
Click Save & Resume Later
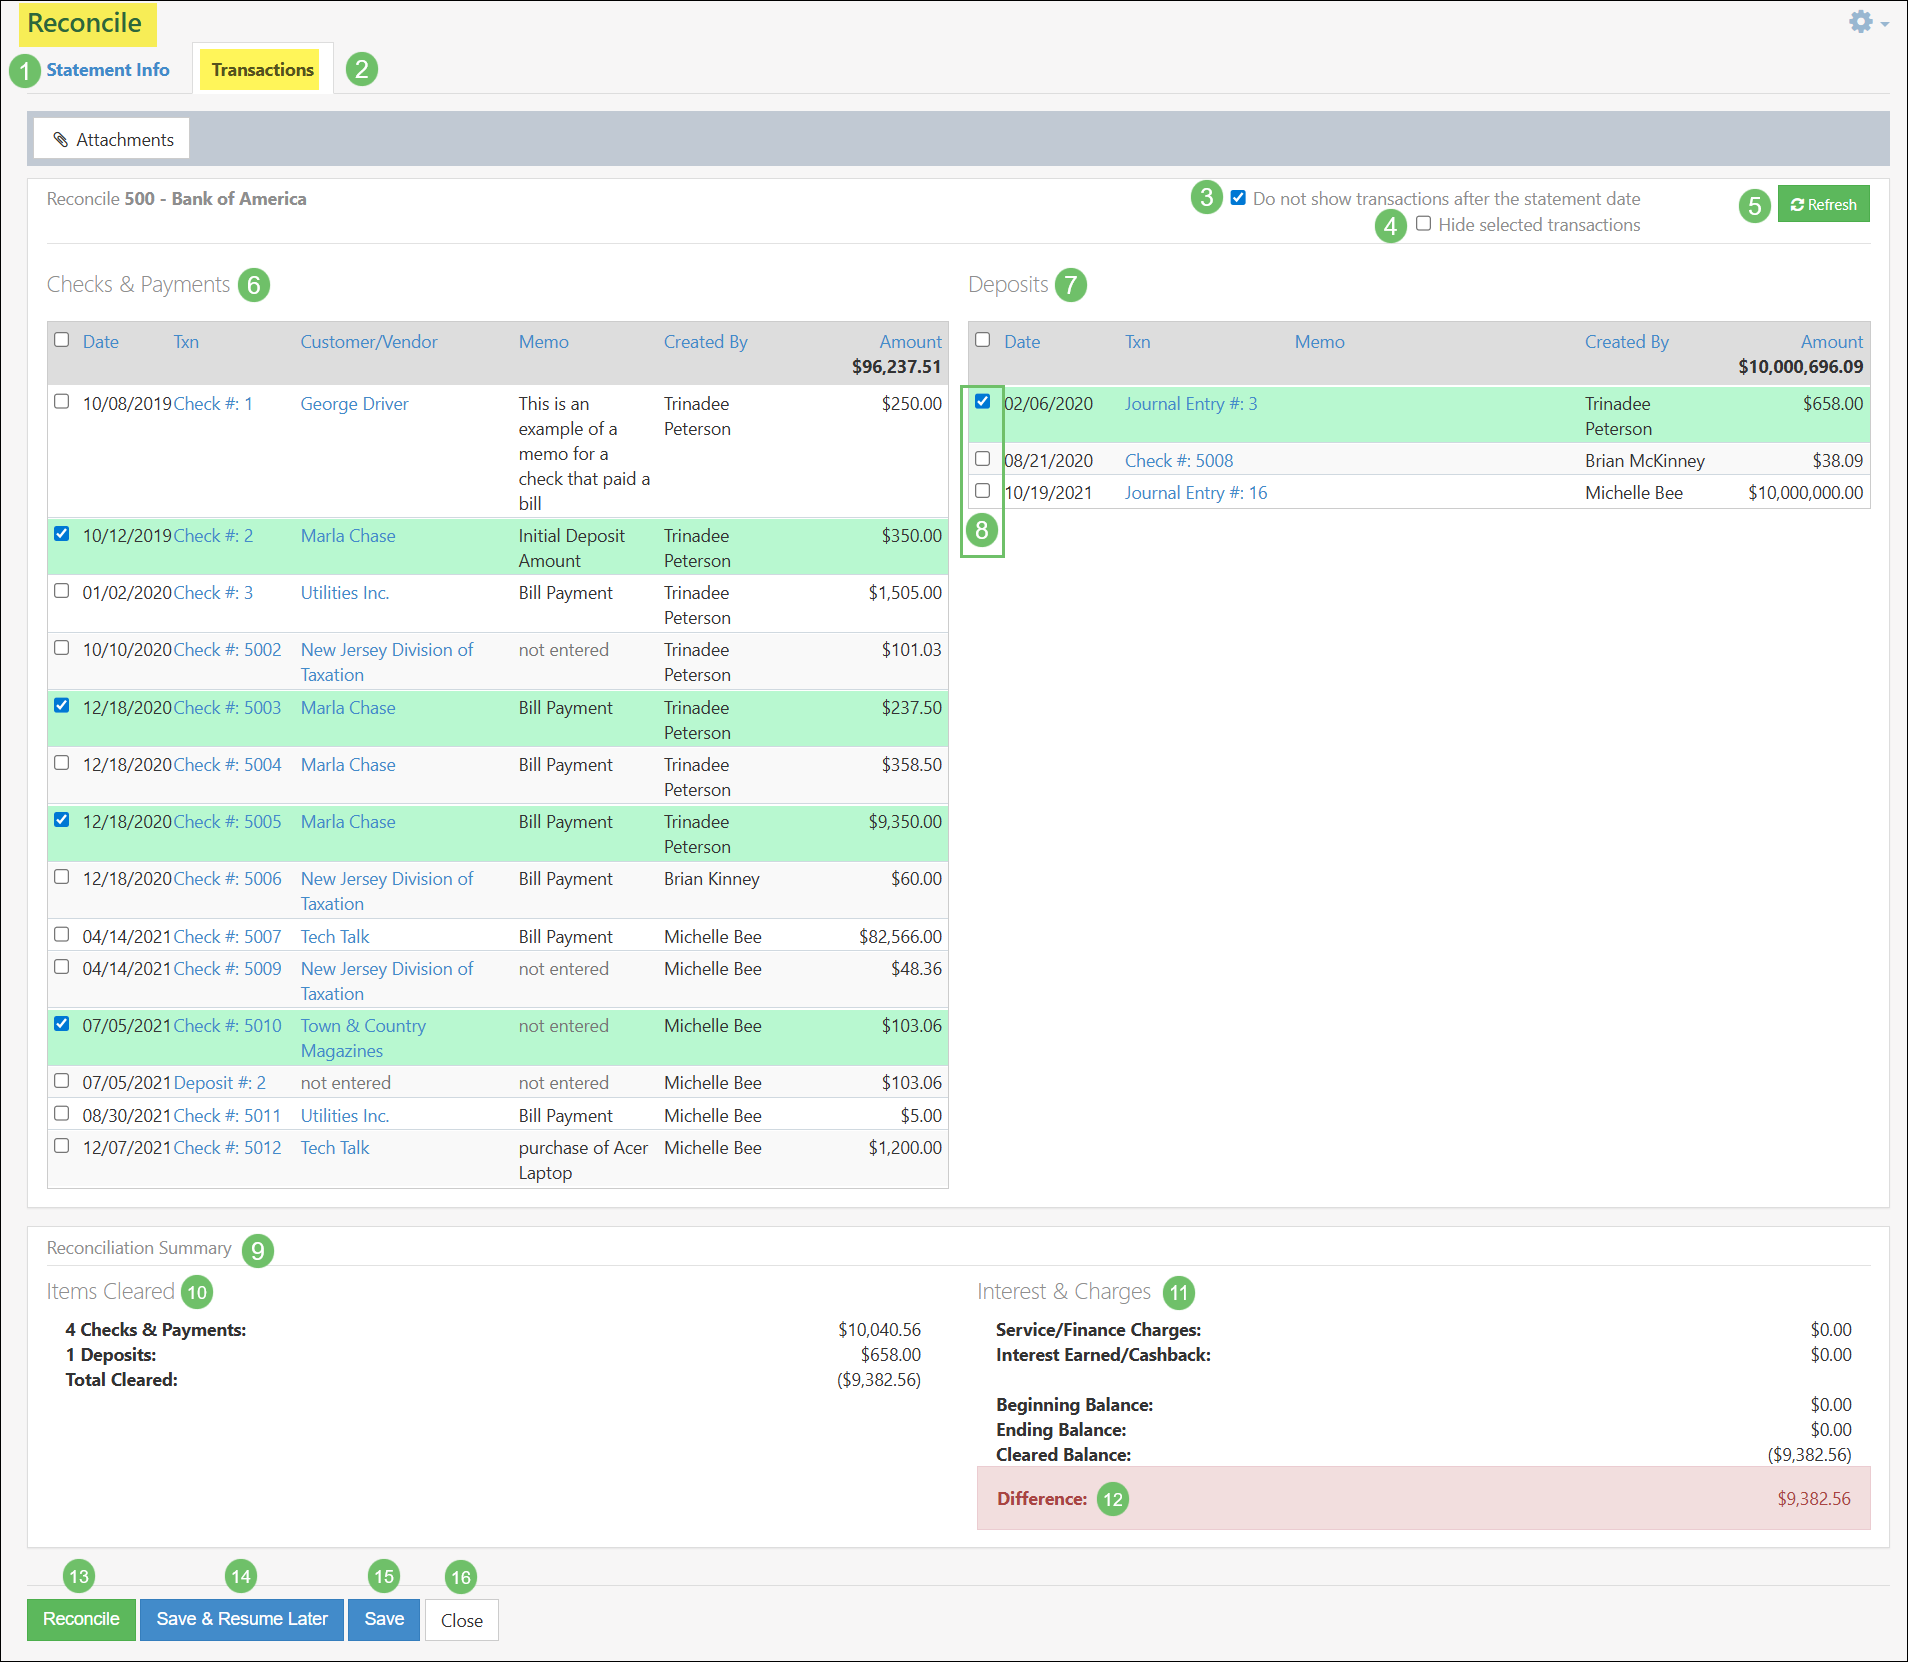(x=241, y=1619)
